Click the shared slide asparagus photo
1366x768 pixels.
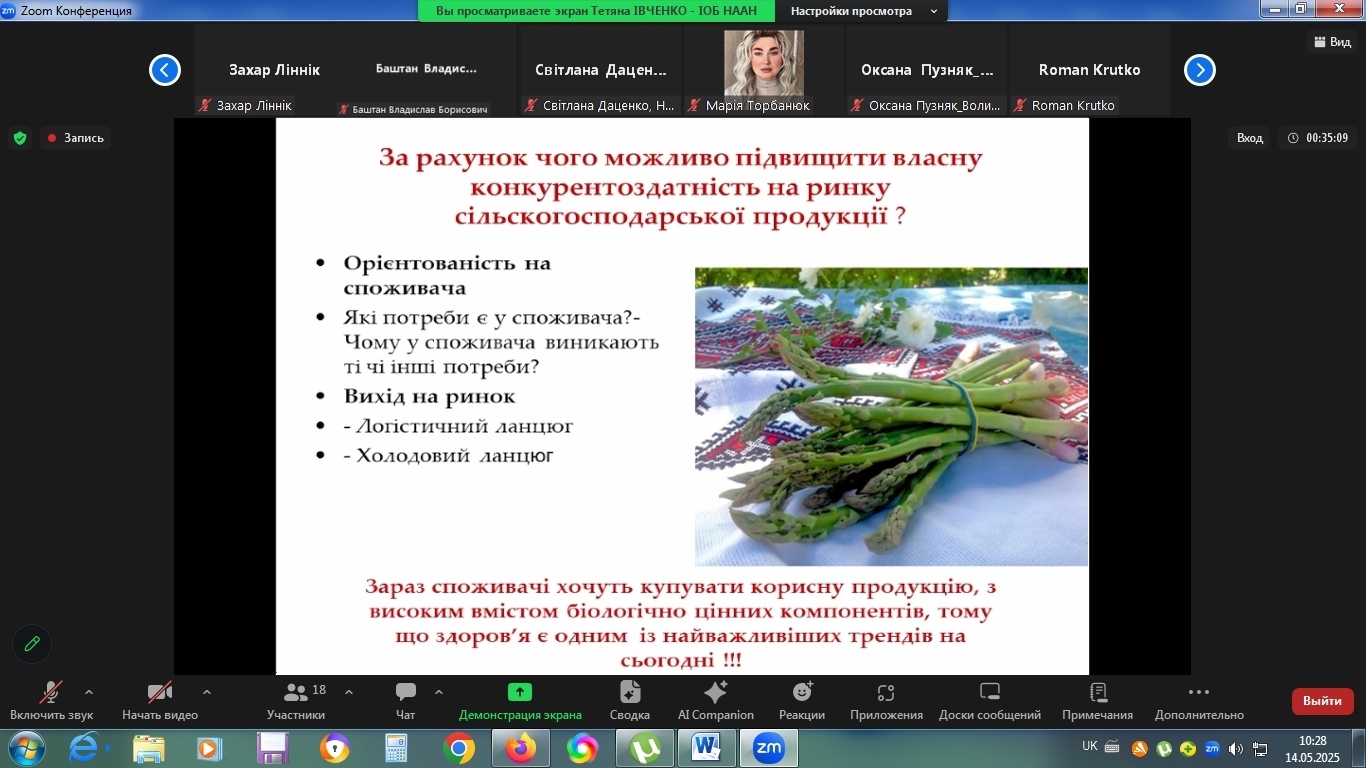pos(891,416)
